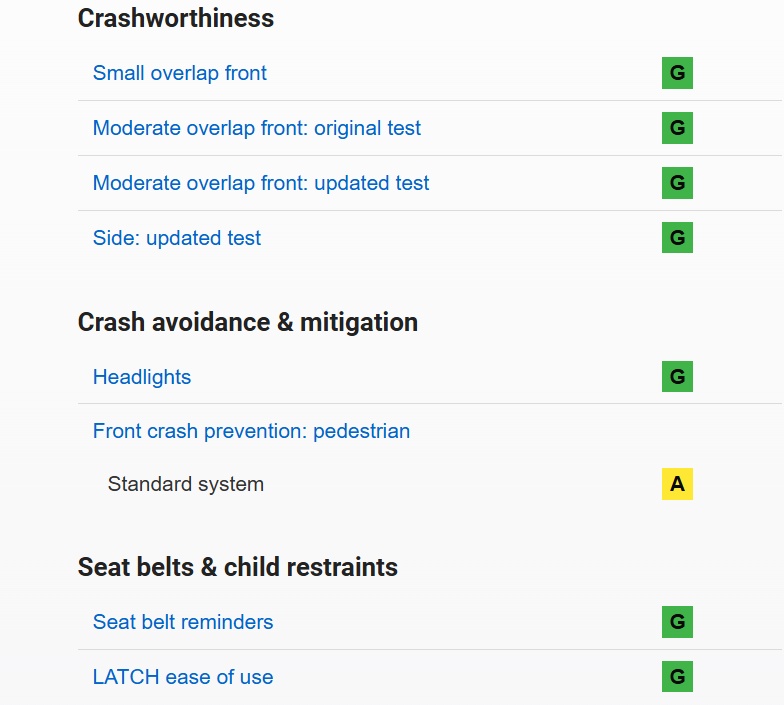Open Front crash prevention: pedestrian link
Image resolution: width=784 pixels, height=705 pixels.
tap(251, 431)
